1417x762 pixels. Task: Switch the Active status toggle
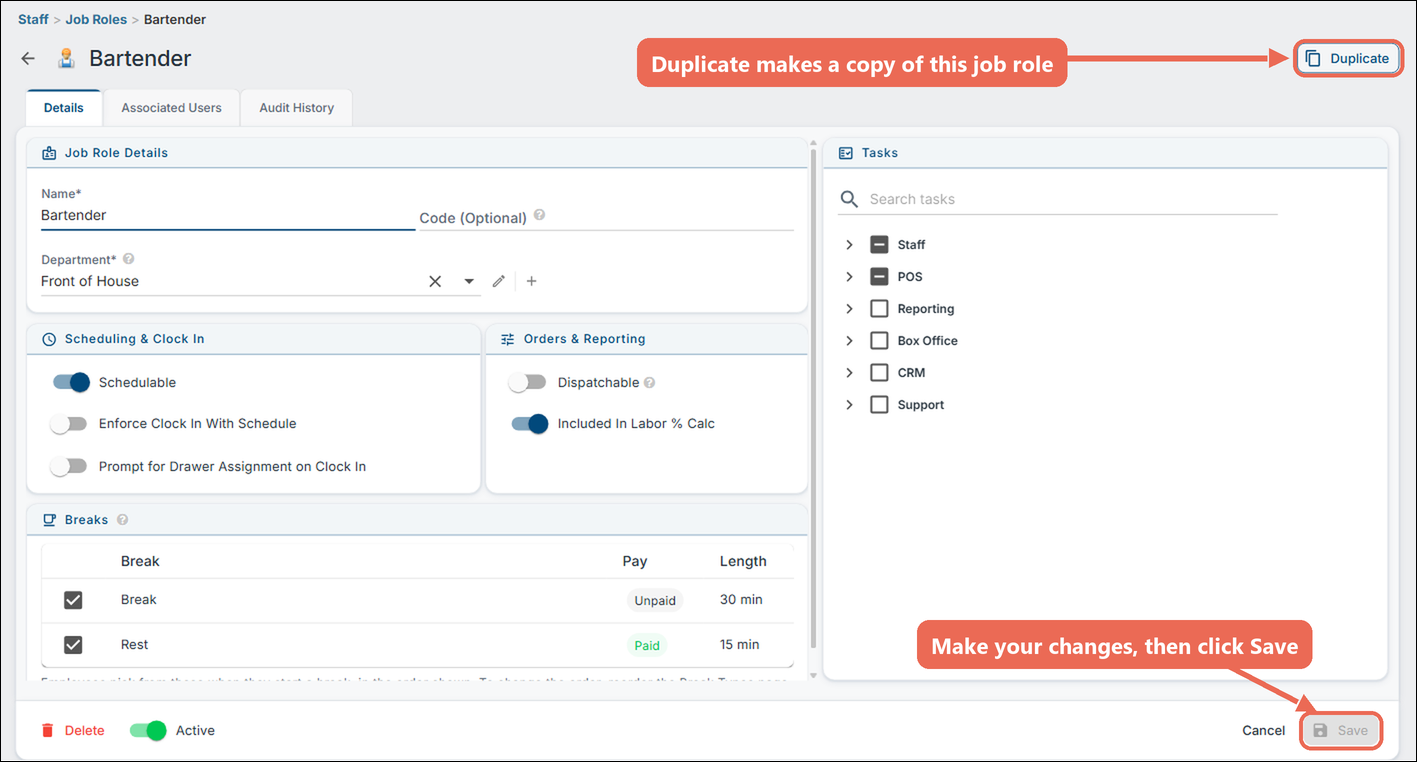[148, 730]
